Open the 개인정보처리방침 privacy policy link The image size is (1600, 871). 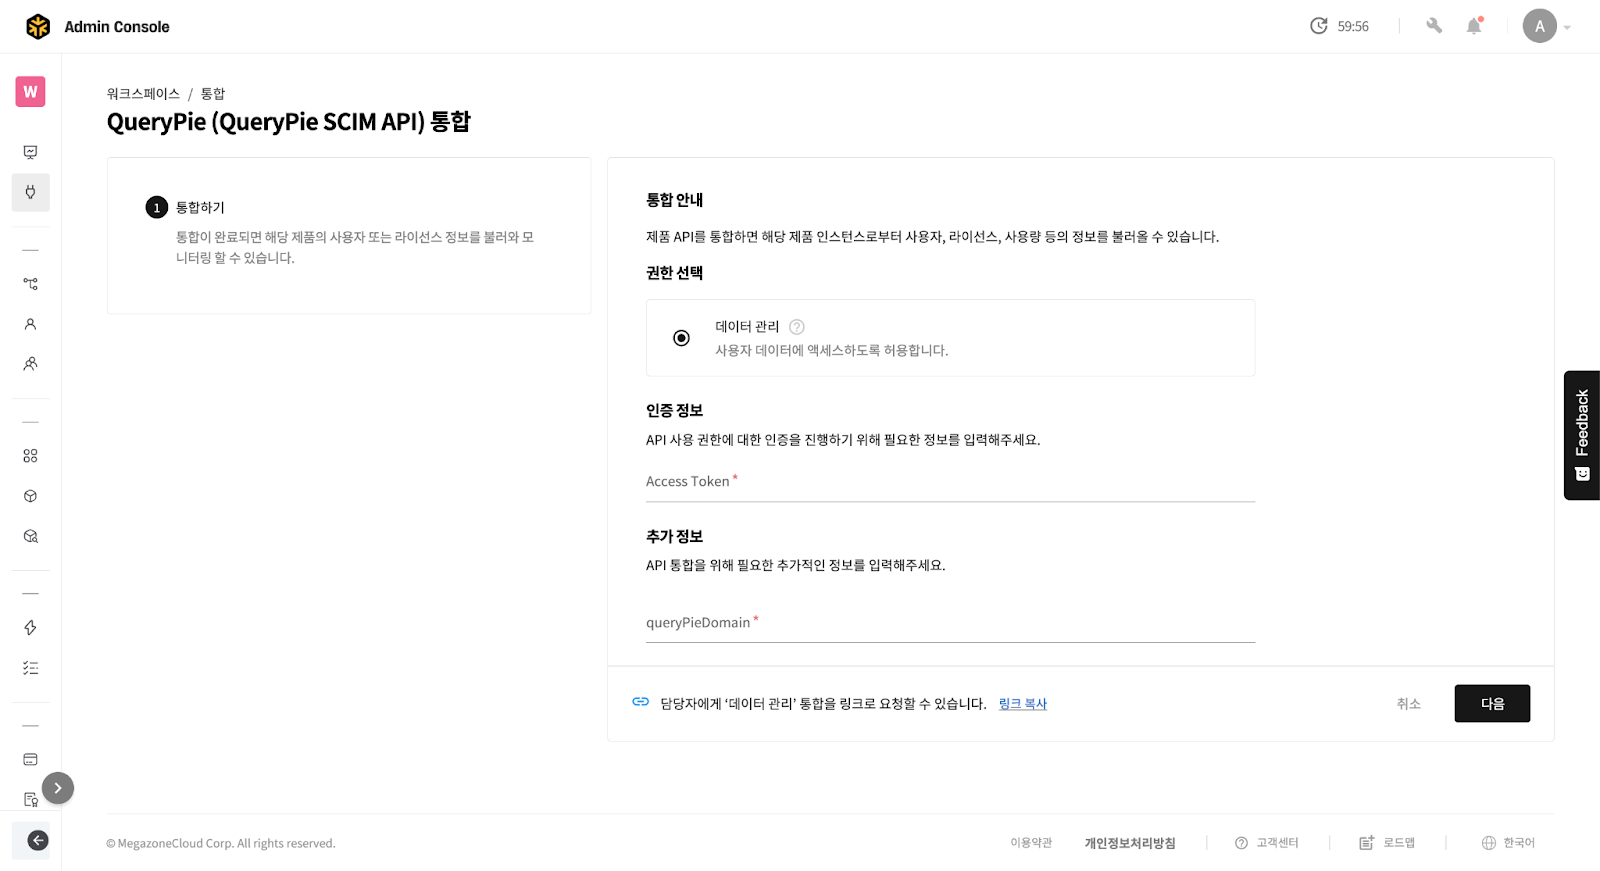click(x=1130, y=843)
